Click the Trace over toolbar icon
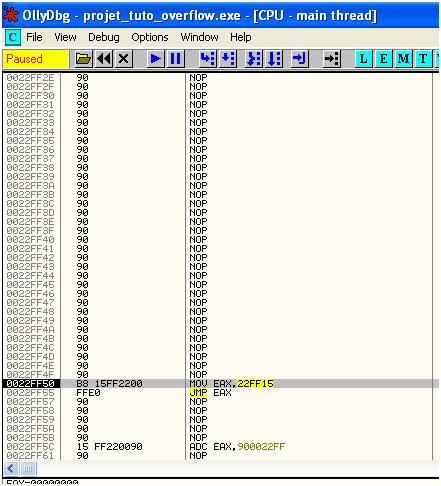Screen dimensions: 441x486 coord(274,59)
